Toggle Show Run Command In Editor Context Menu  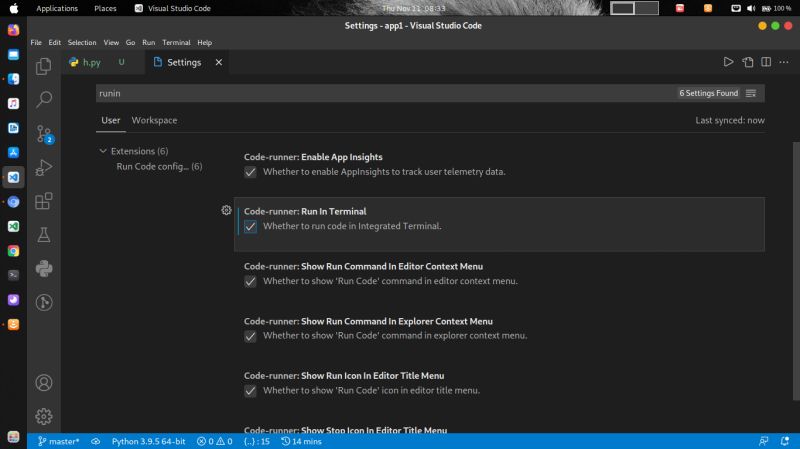[x=250, y=281]
